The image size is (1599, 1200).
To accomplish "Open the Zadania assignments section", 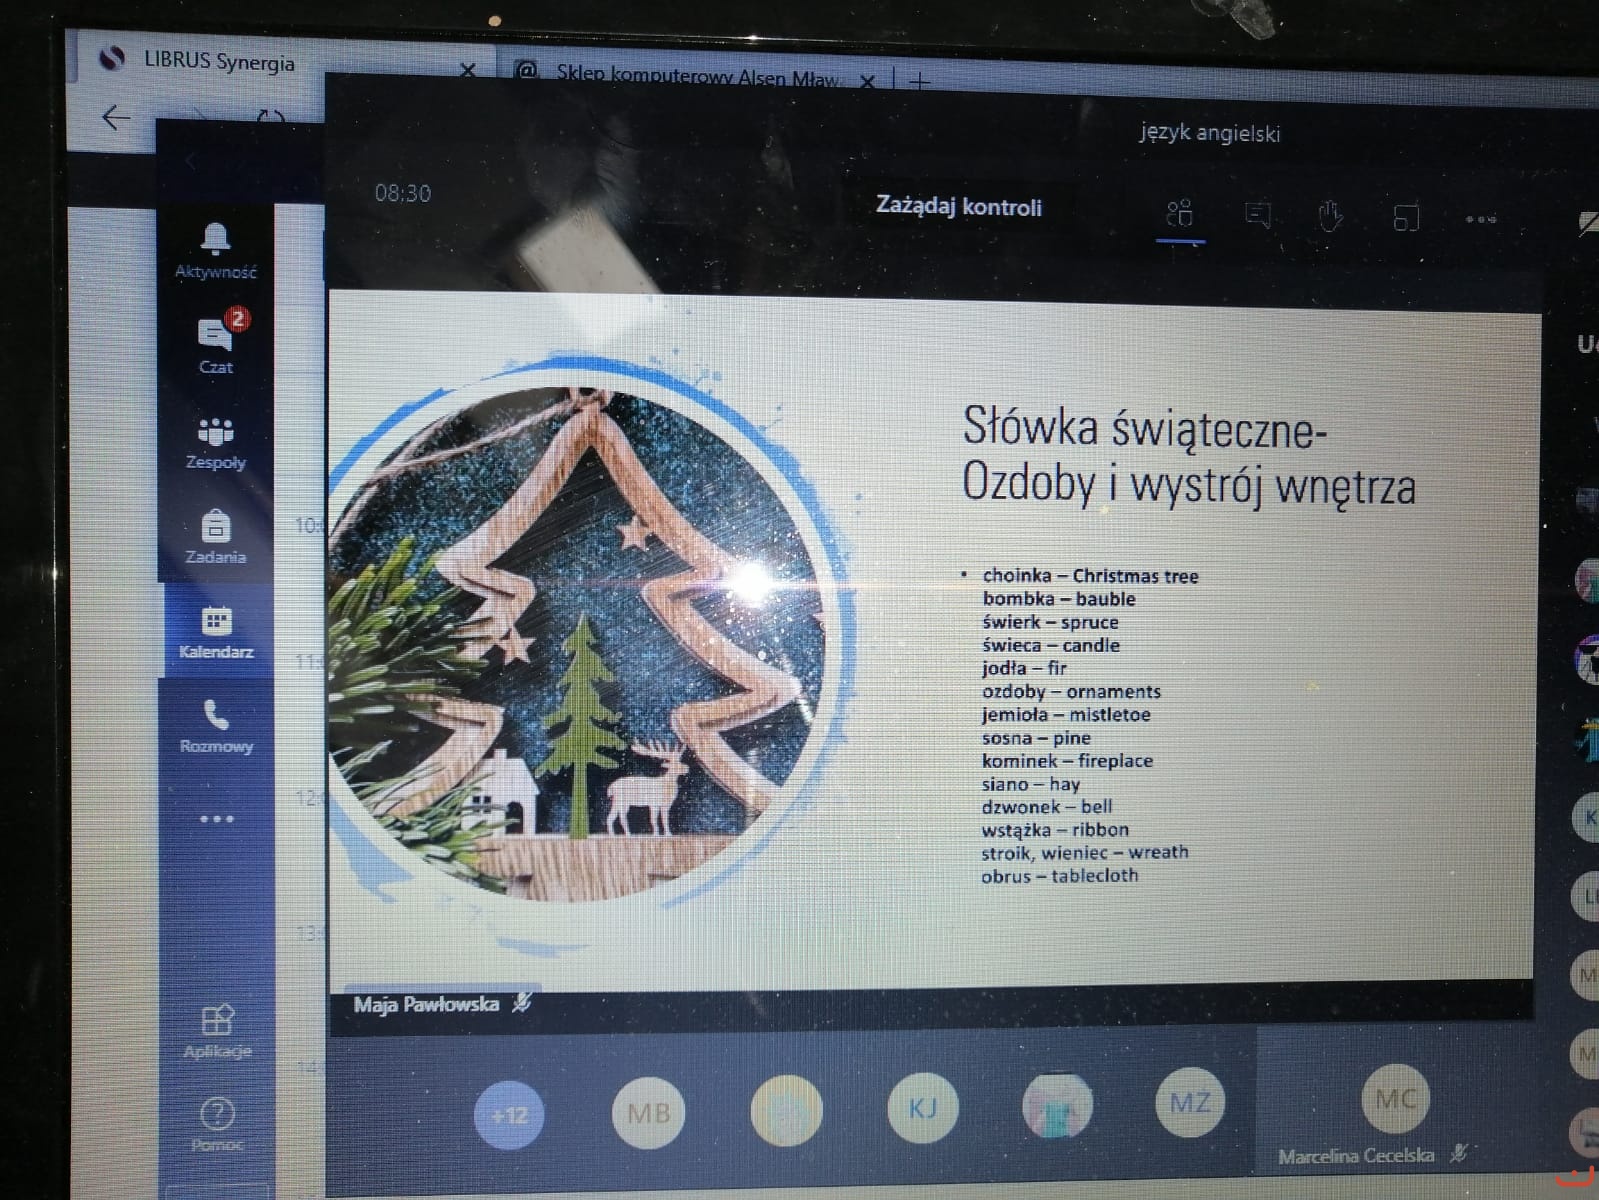I will [x=215, y=537].
